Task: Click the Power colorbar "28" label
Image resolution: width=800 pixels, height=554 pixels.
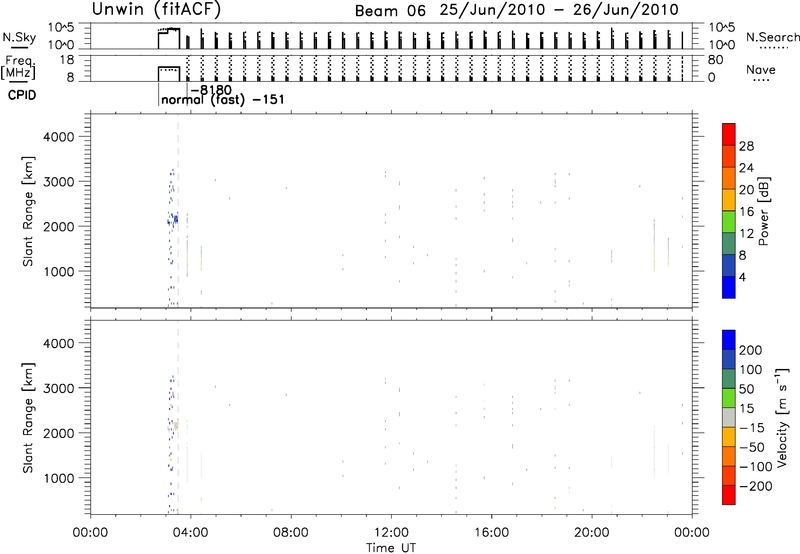Action: click(746, 146)
